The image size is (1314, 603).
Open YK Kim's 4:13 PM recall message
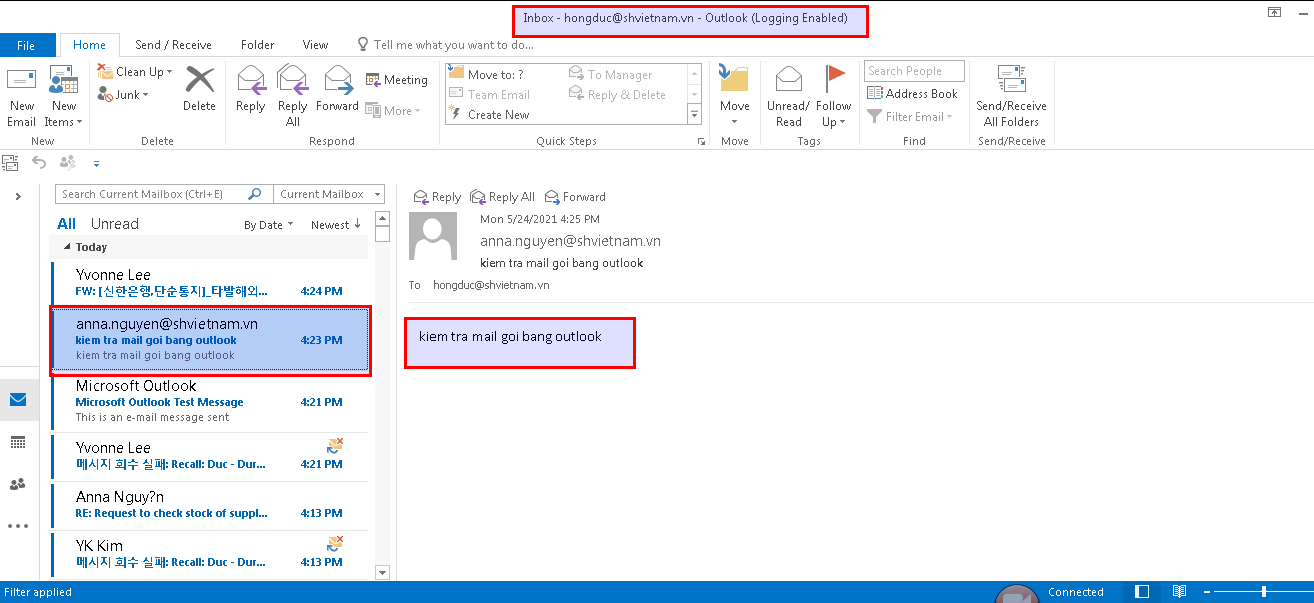[x=210, y=554]
